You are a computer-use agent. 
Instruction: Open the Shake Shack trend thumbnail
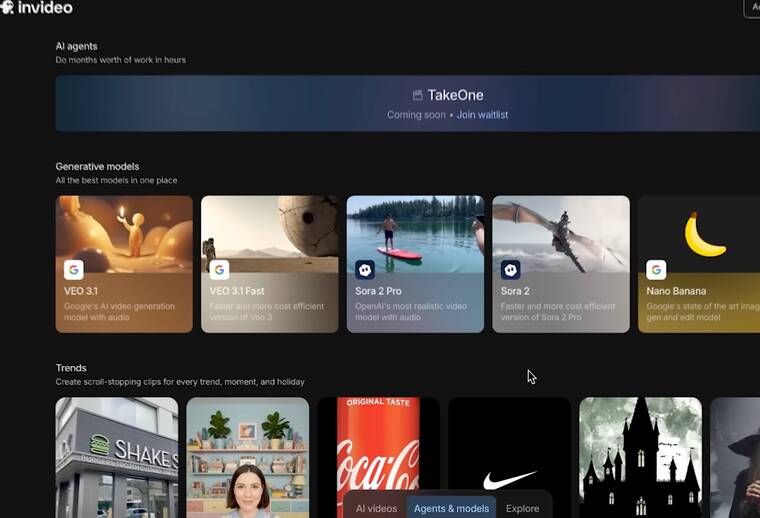click(117, 457)
